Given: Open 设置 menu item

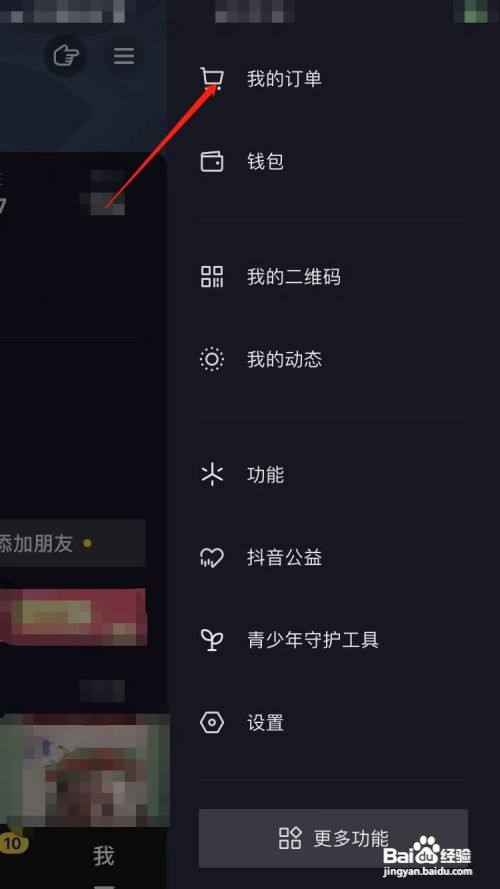Looking at the screenshot, I should pyautogui.click(x=333, y=723).
